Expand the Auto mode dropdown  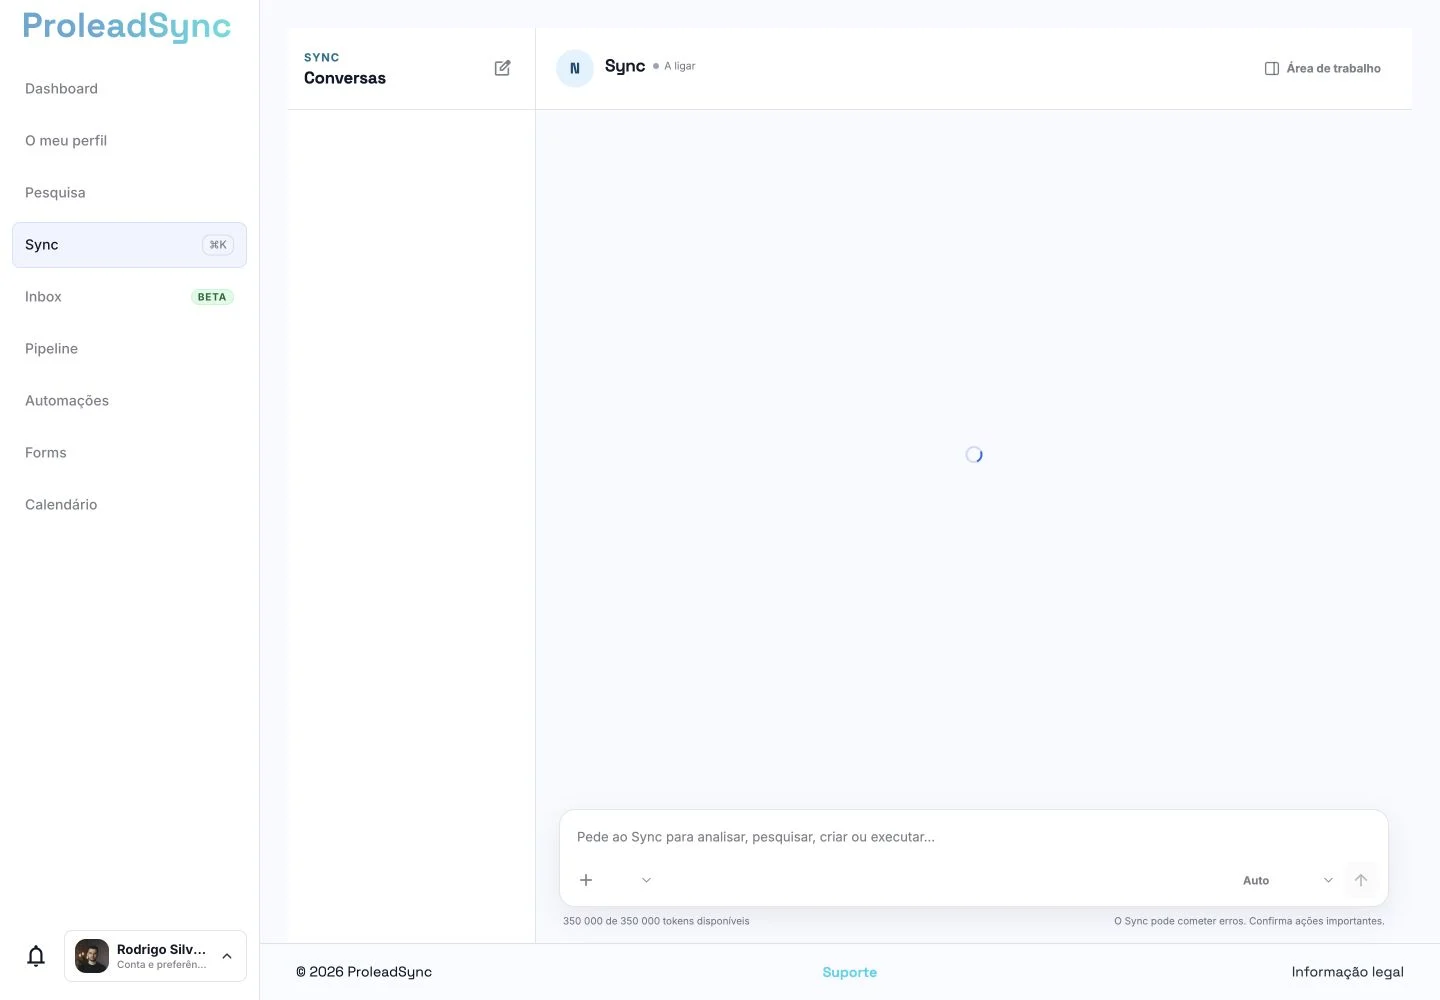click(x=1288, y=880)
